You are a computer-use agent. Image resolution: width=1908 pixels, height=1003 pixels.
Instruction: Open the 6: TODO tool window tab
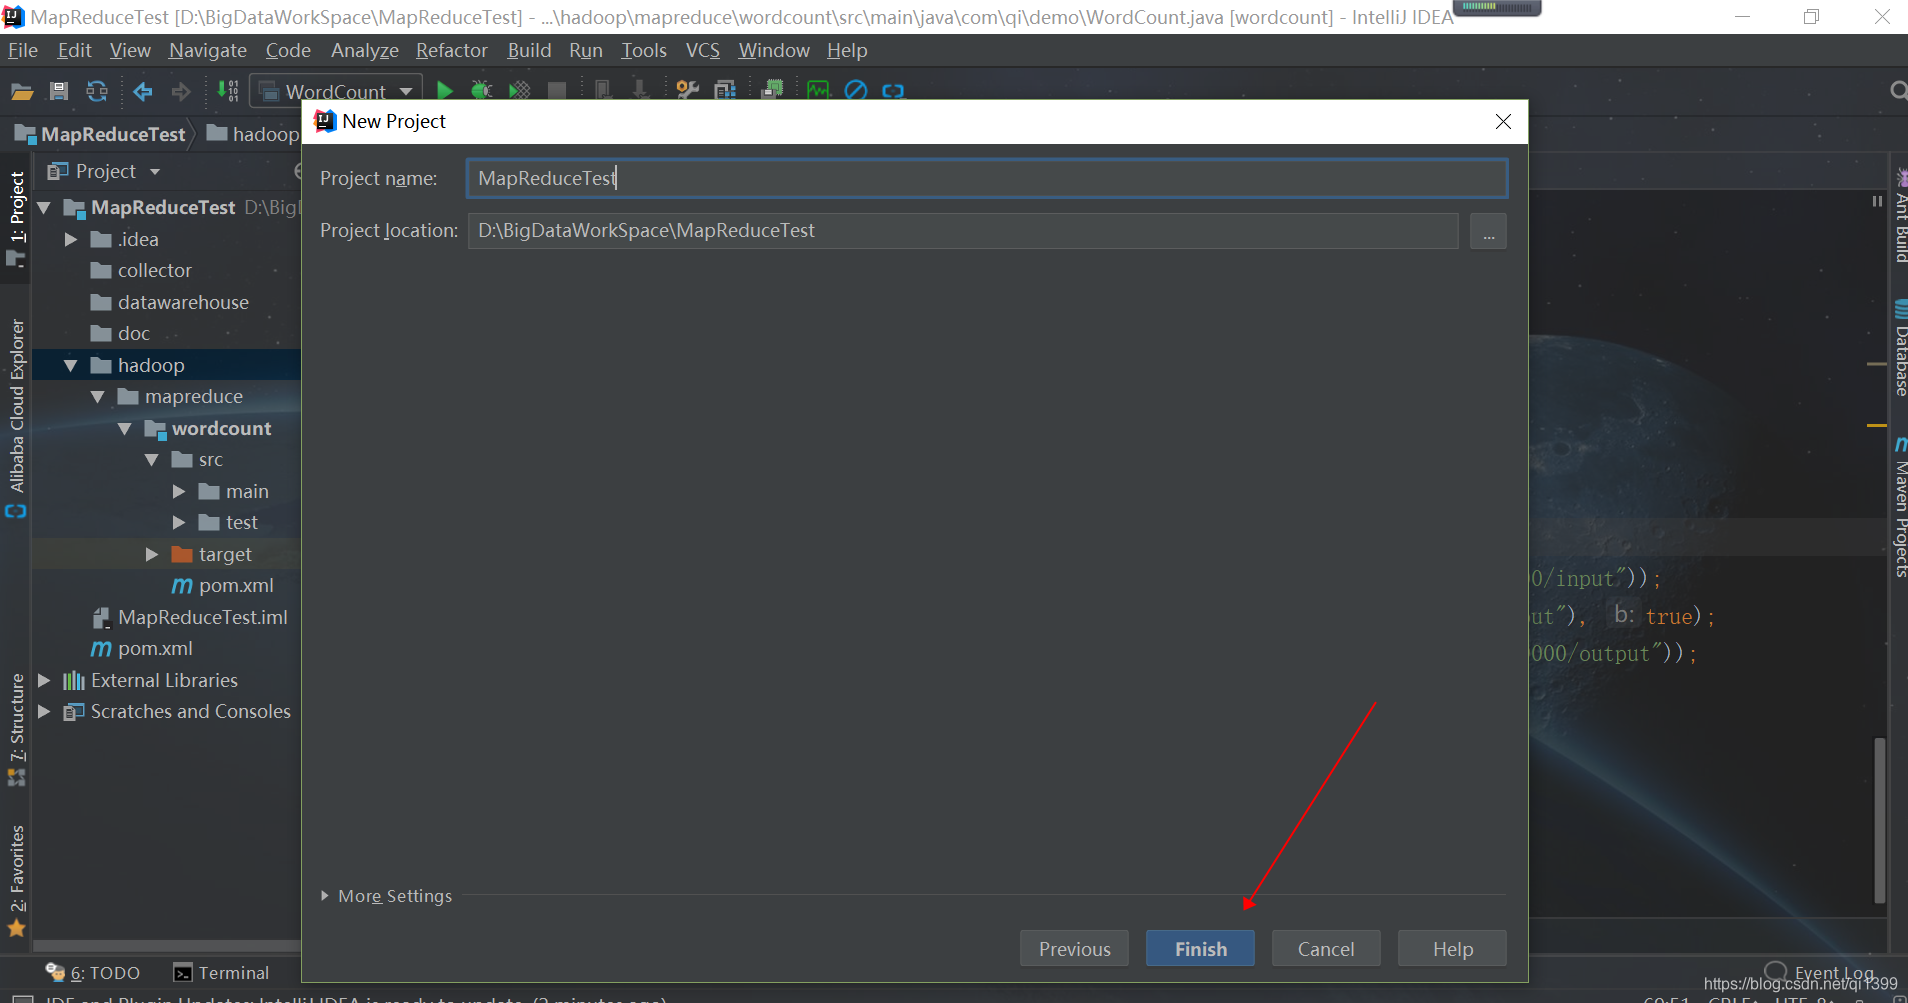pos(93,972)
